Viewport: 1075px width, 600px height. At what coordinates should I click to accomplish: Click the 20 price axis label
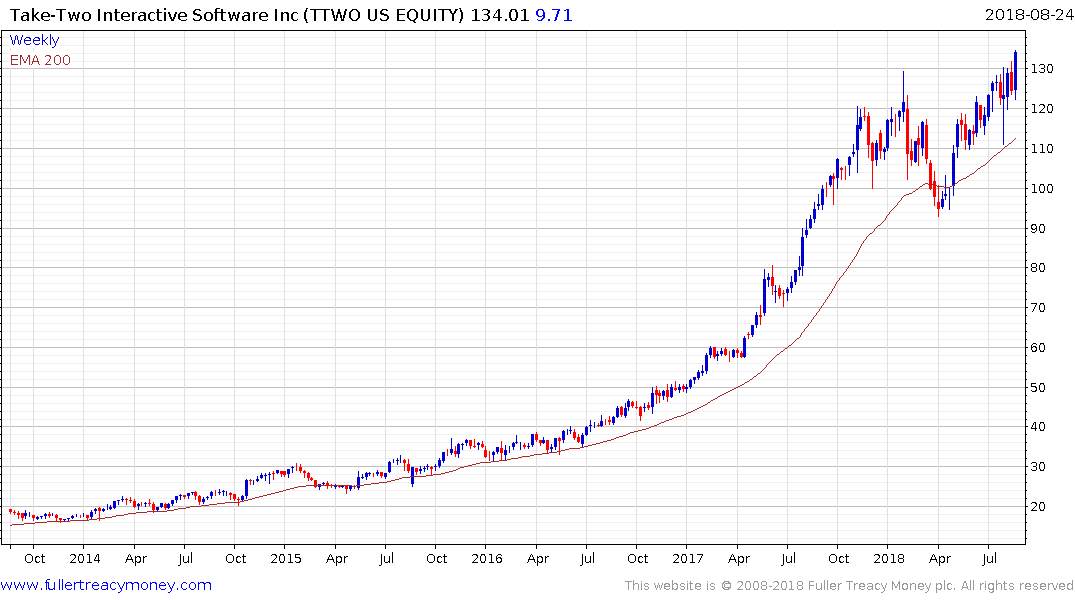tap(1038, 507)
